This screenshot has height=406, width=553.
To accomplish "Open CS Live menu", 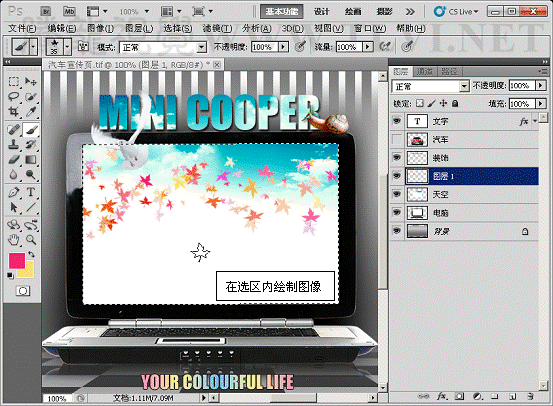I will (x=456, y=12).
